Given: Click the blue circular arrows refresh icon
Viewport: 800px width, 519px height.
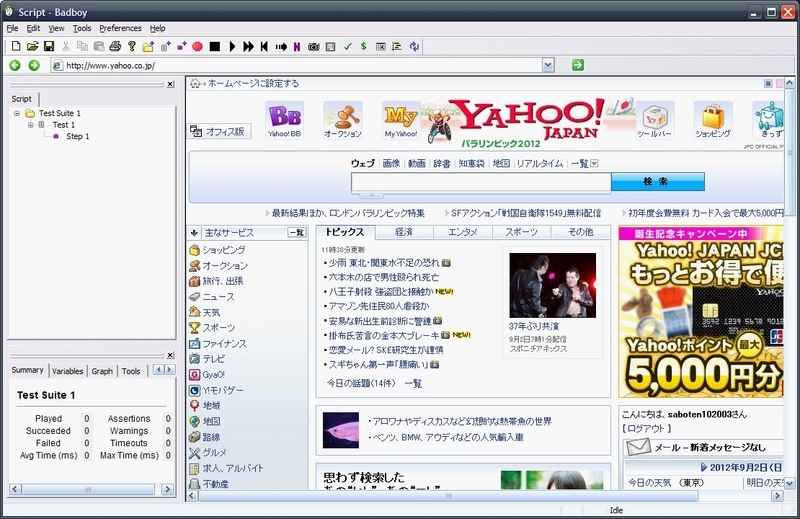Looking at the screenshot, I should pyautogui.click(x=414, y=46).
